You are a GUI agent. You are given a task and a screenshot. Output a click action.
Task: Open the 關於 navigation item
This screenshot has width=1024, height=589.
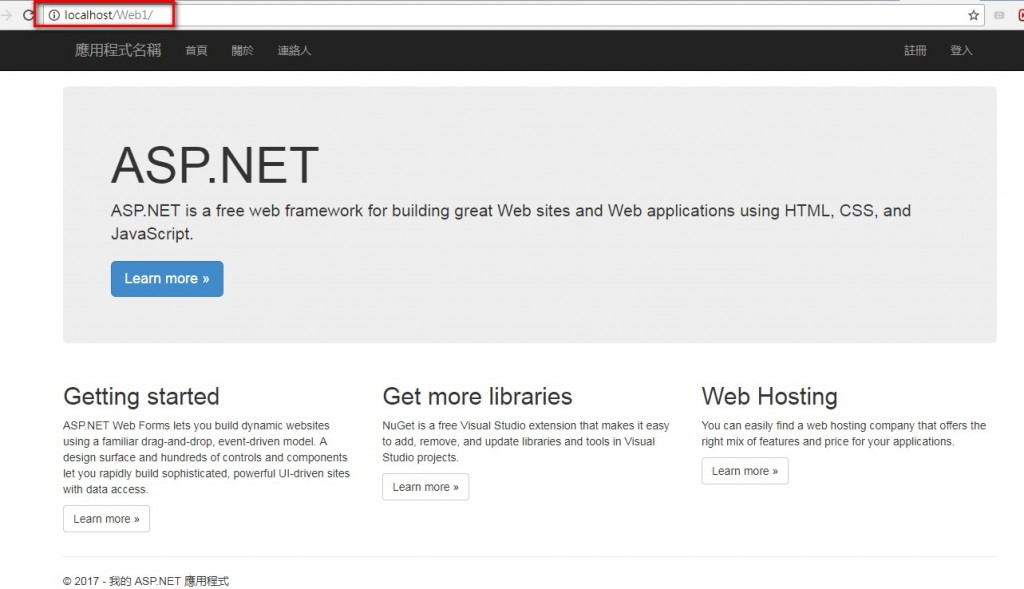tap(242, 50)
